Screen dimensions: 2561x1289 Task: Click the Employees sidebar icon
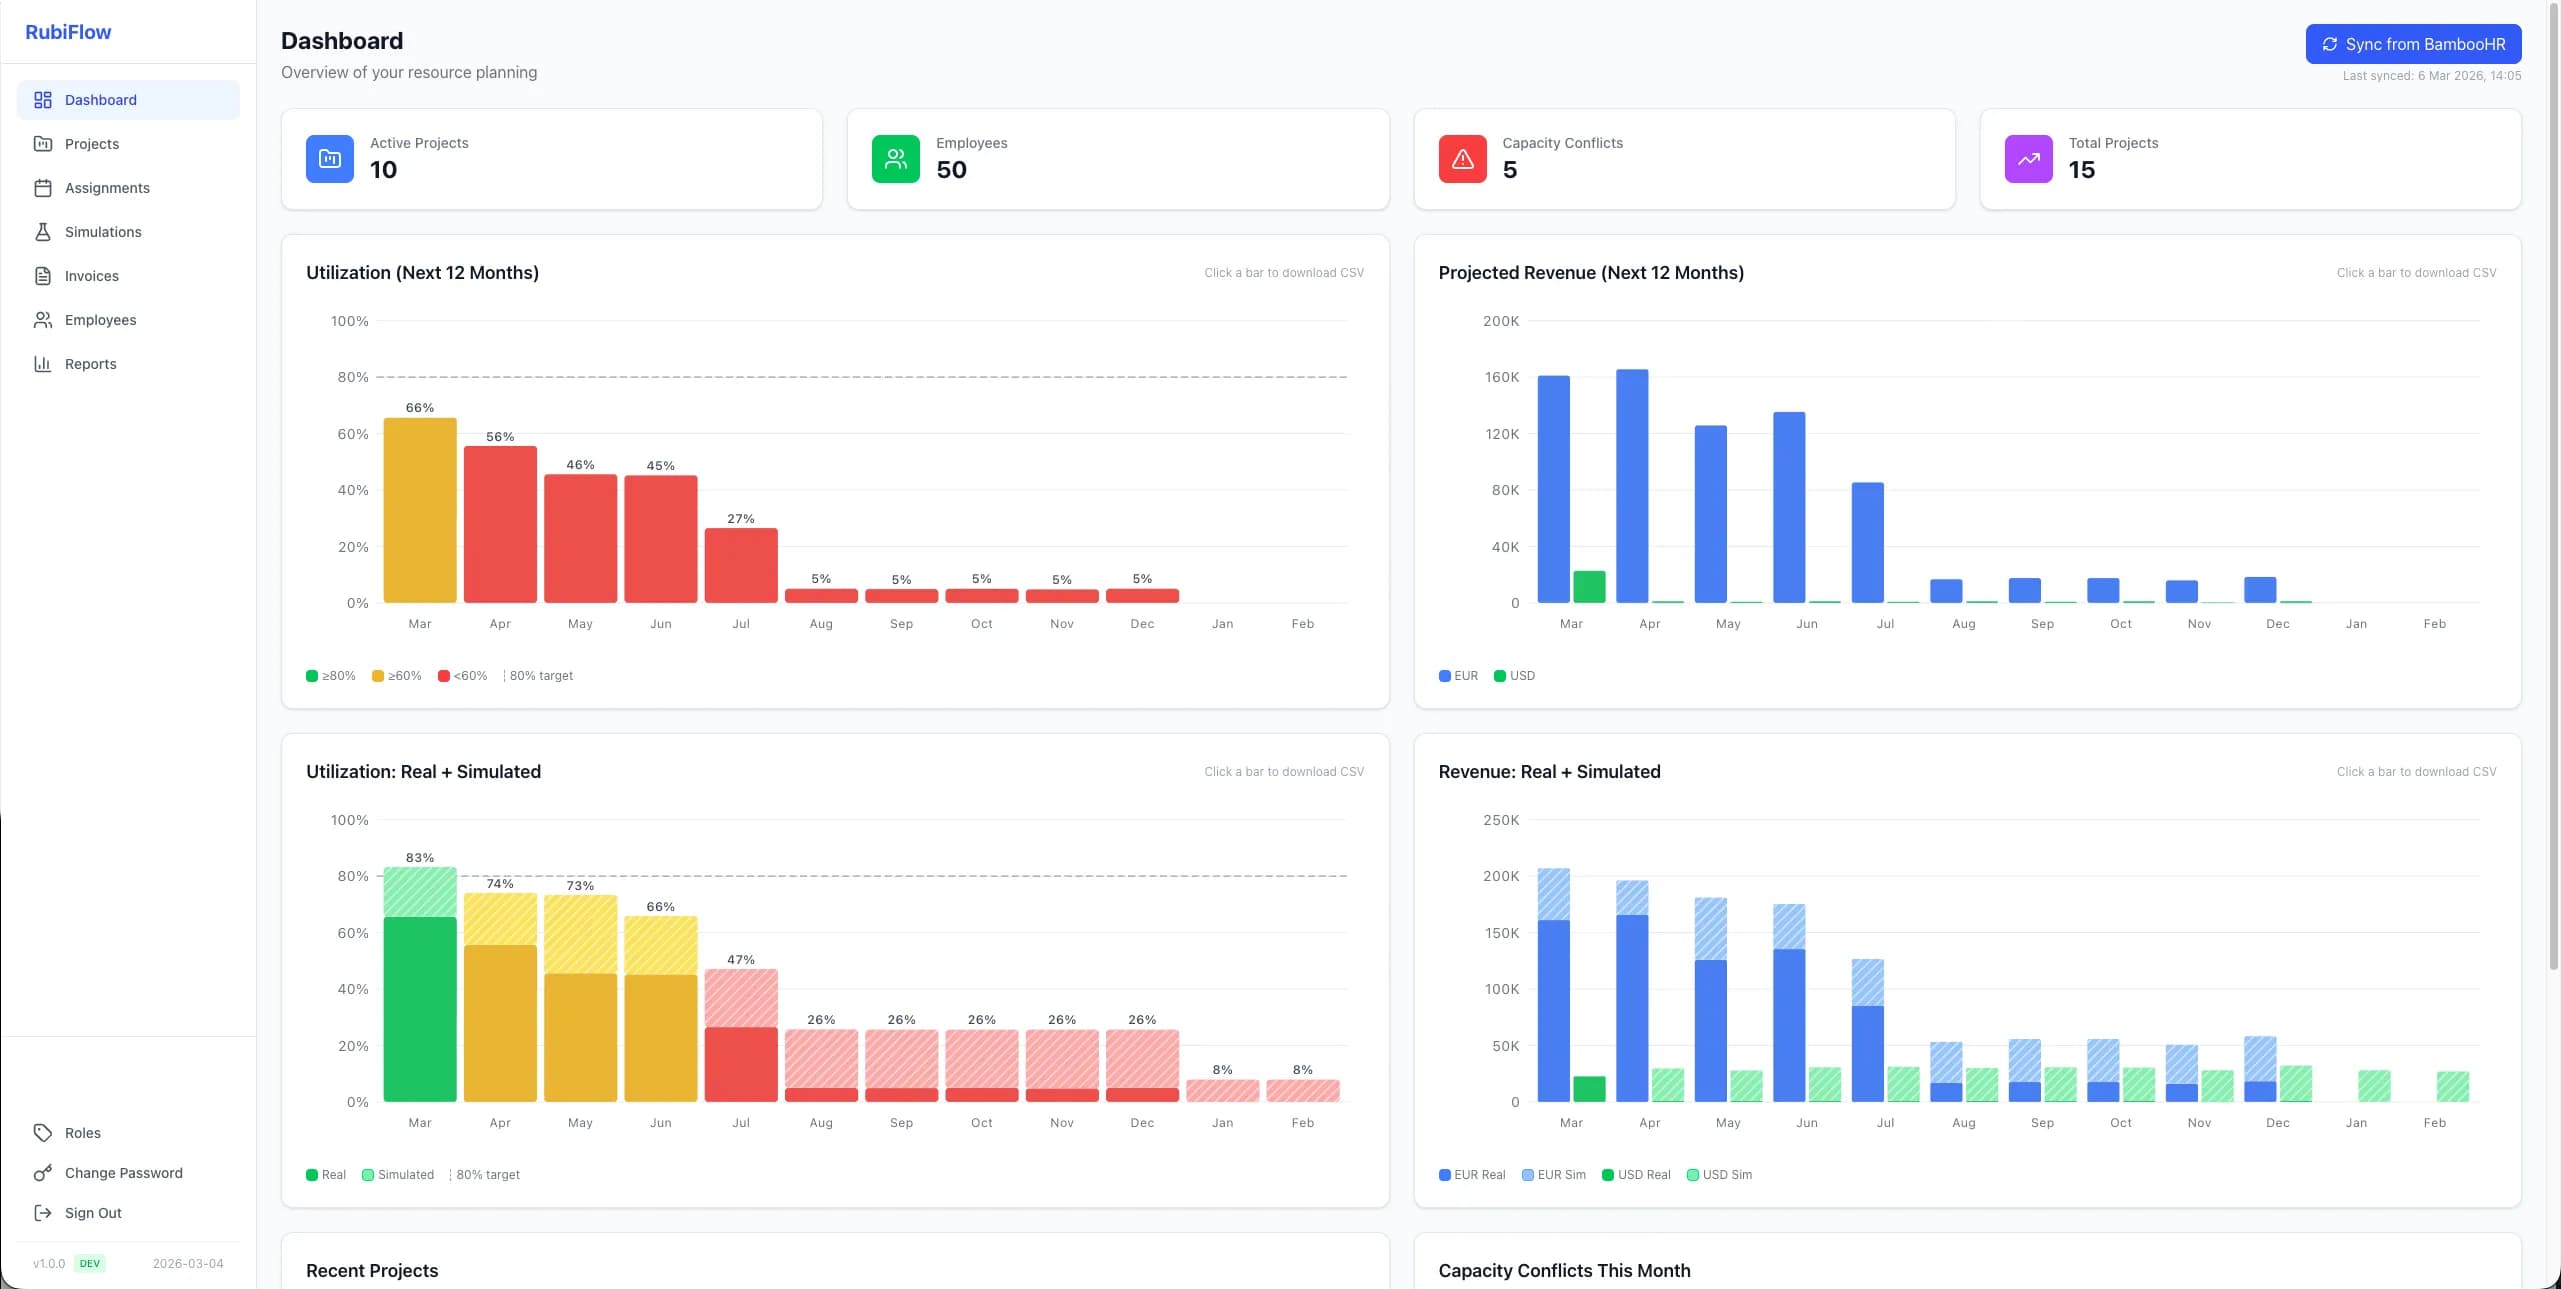click(x=42, y=320)
